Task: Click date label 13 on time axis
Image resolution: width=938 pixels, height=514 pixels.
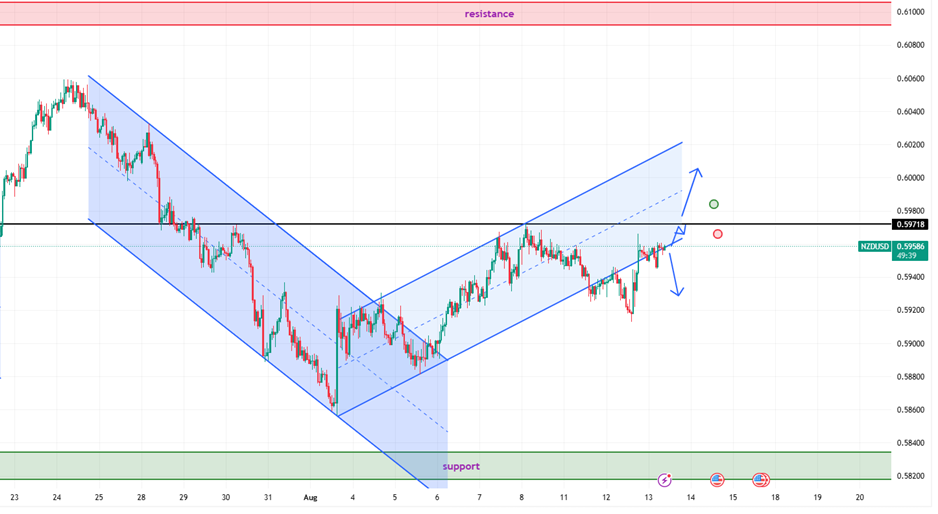Action: pyautogui.click(x=648, y=497)
